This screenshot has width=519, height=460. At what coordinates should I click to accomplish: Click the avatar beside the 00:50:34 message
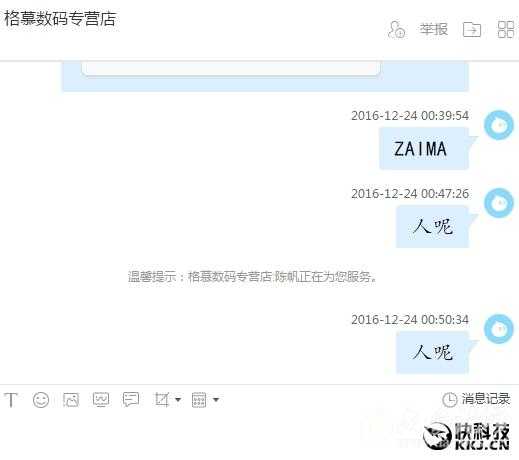tap(499, 329)
